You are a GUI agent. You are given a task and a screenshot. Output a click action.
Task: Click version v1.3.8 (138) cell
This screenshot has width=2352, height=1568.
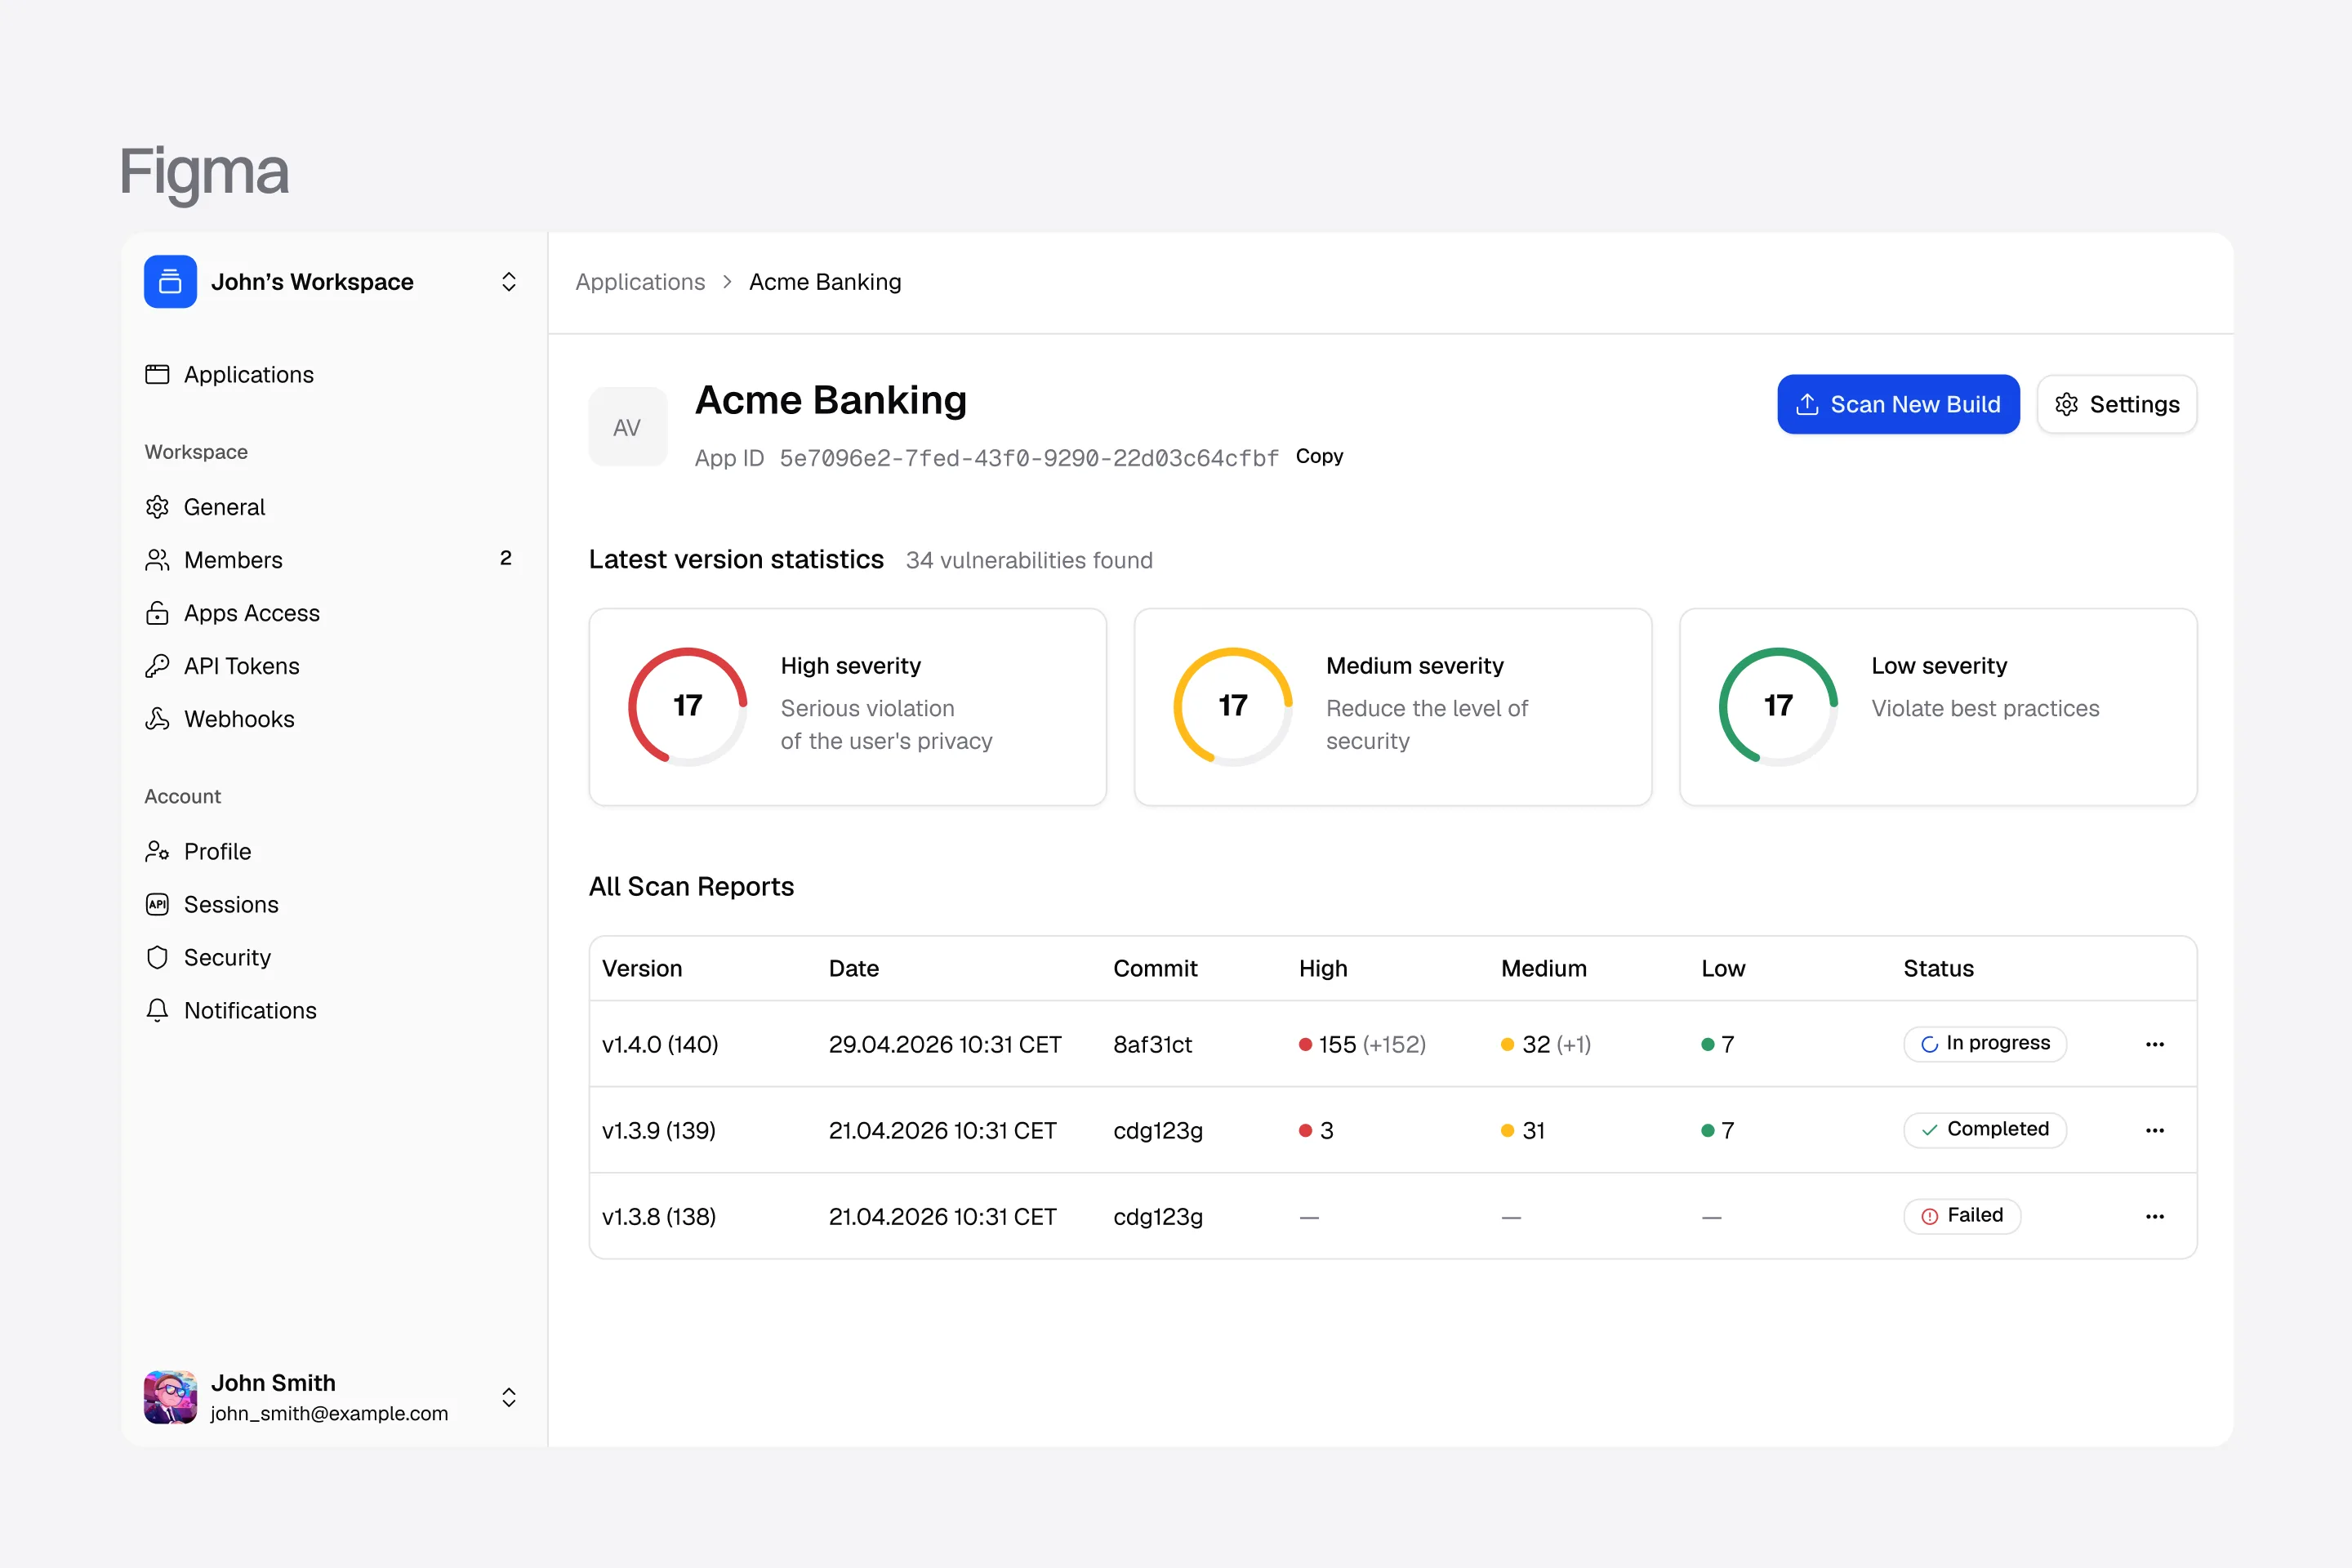pos(659,1216)
